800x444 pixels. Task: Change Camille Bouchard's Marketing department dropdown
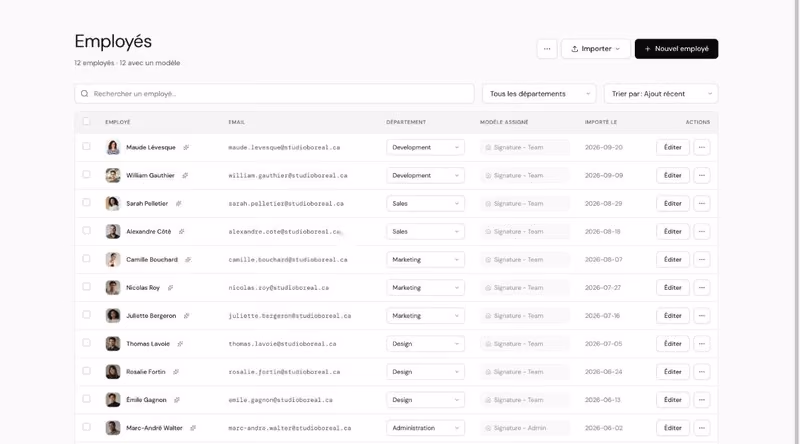(426, 260)
